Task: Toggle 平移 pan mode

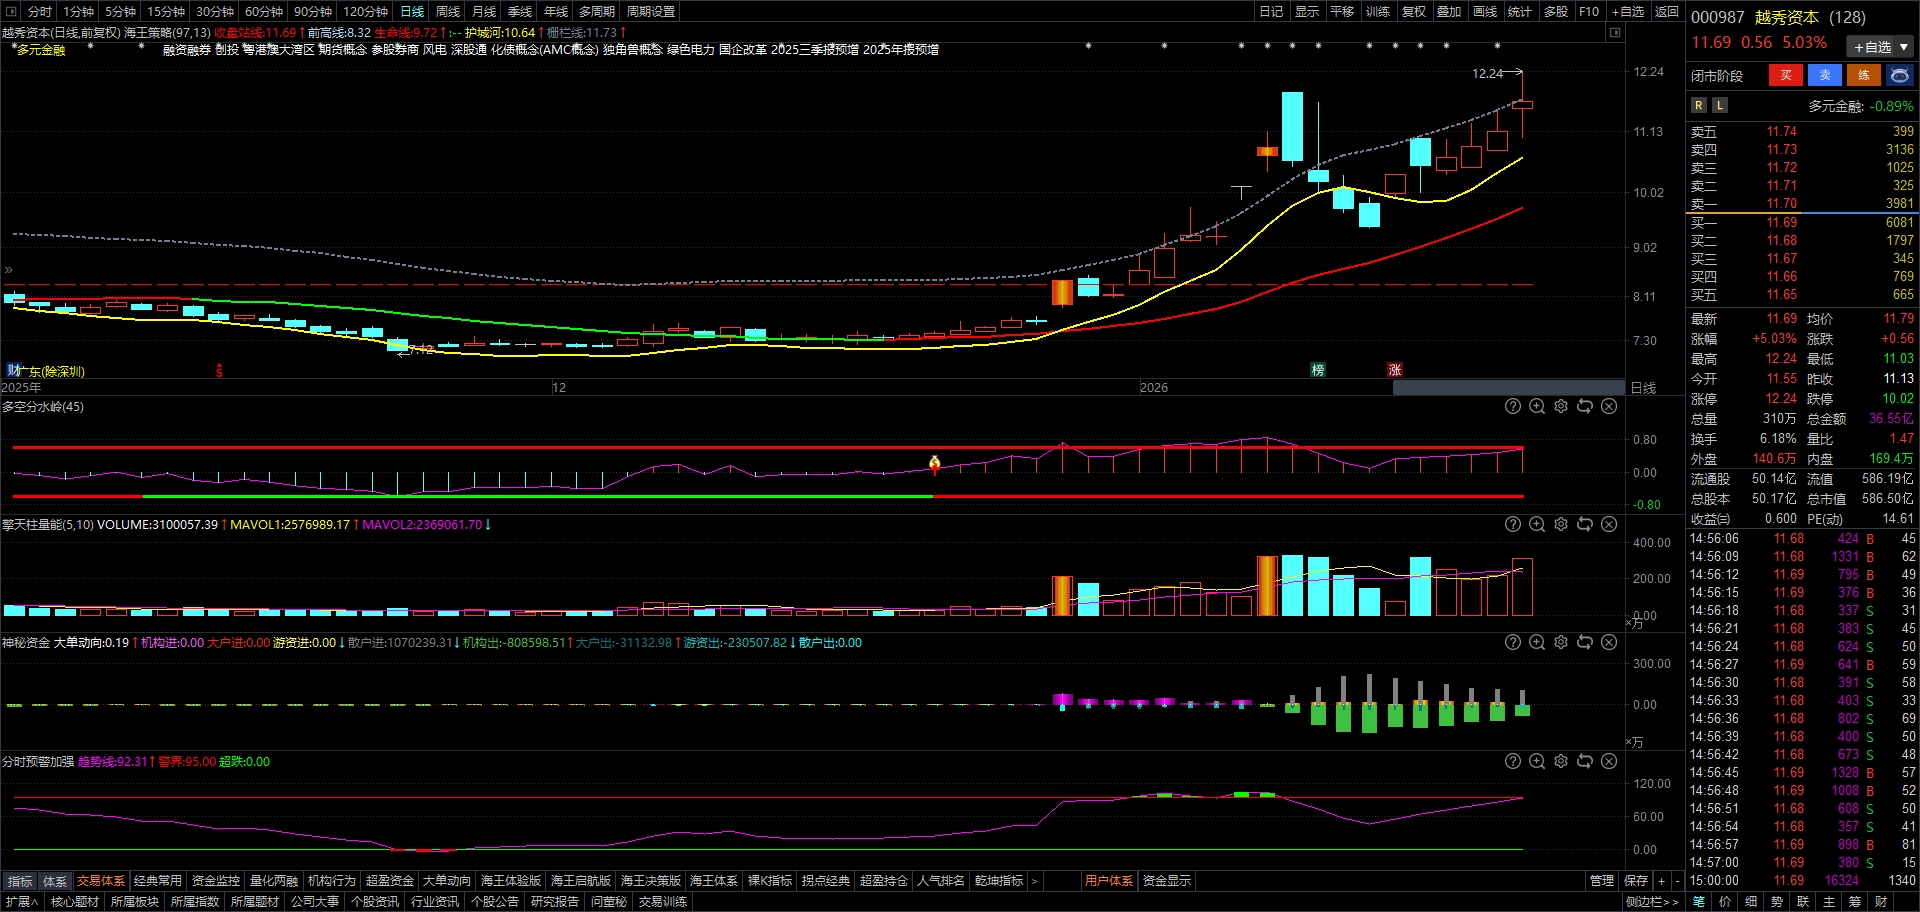Action: pyautogui.click(x=1342, y=11)
